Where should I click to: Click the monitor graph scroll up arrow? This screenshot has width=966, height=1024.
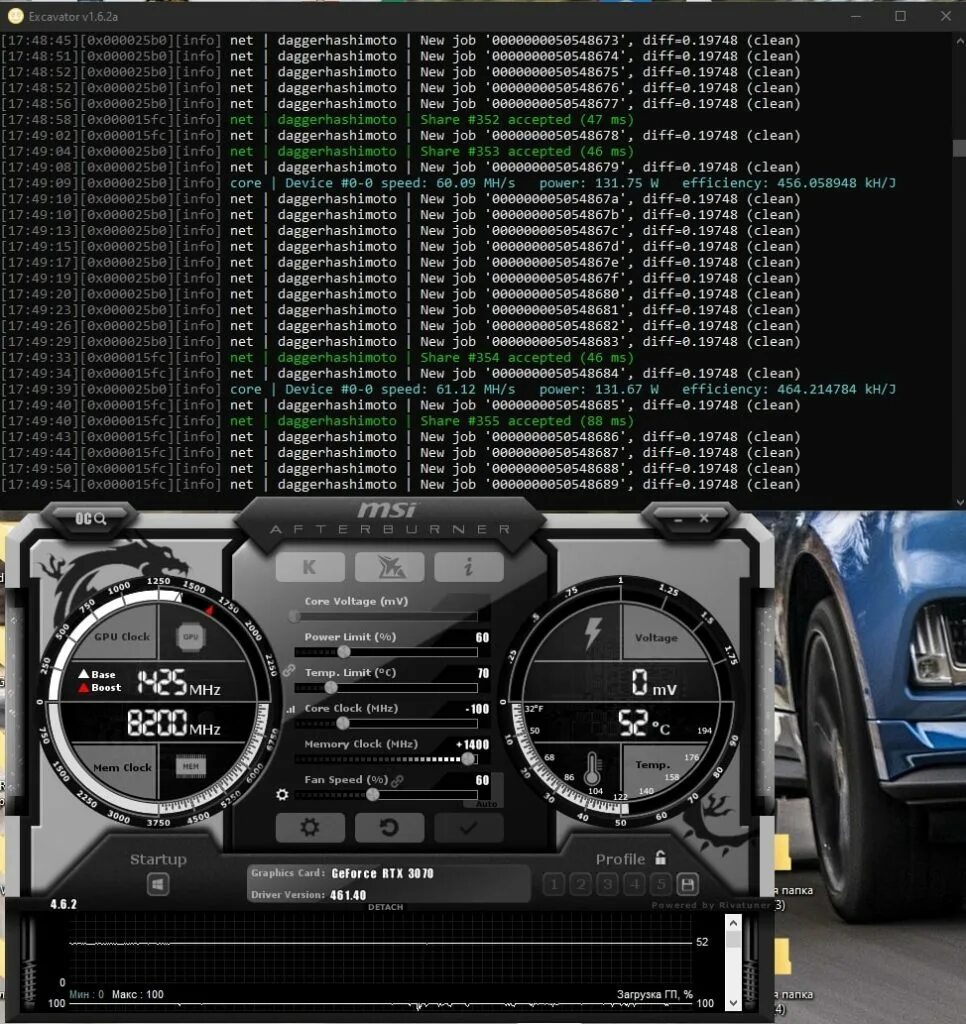click(733, 923)
